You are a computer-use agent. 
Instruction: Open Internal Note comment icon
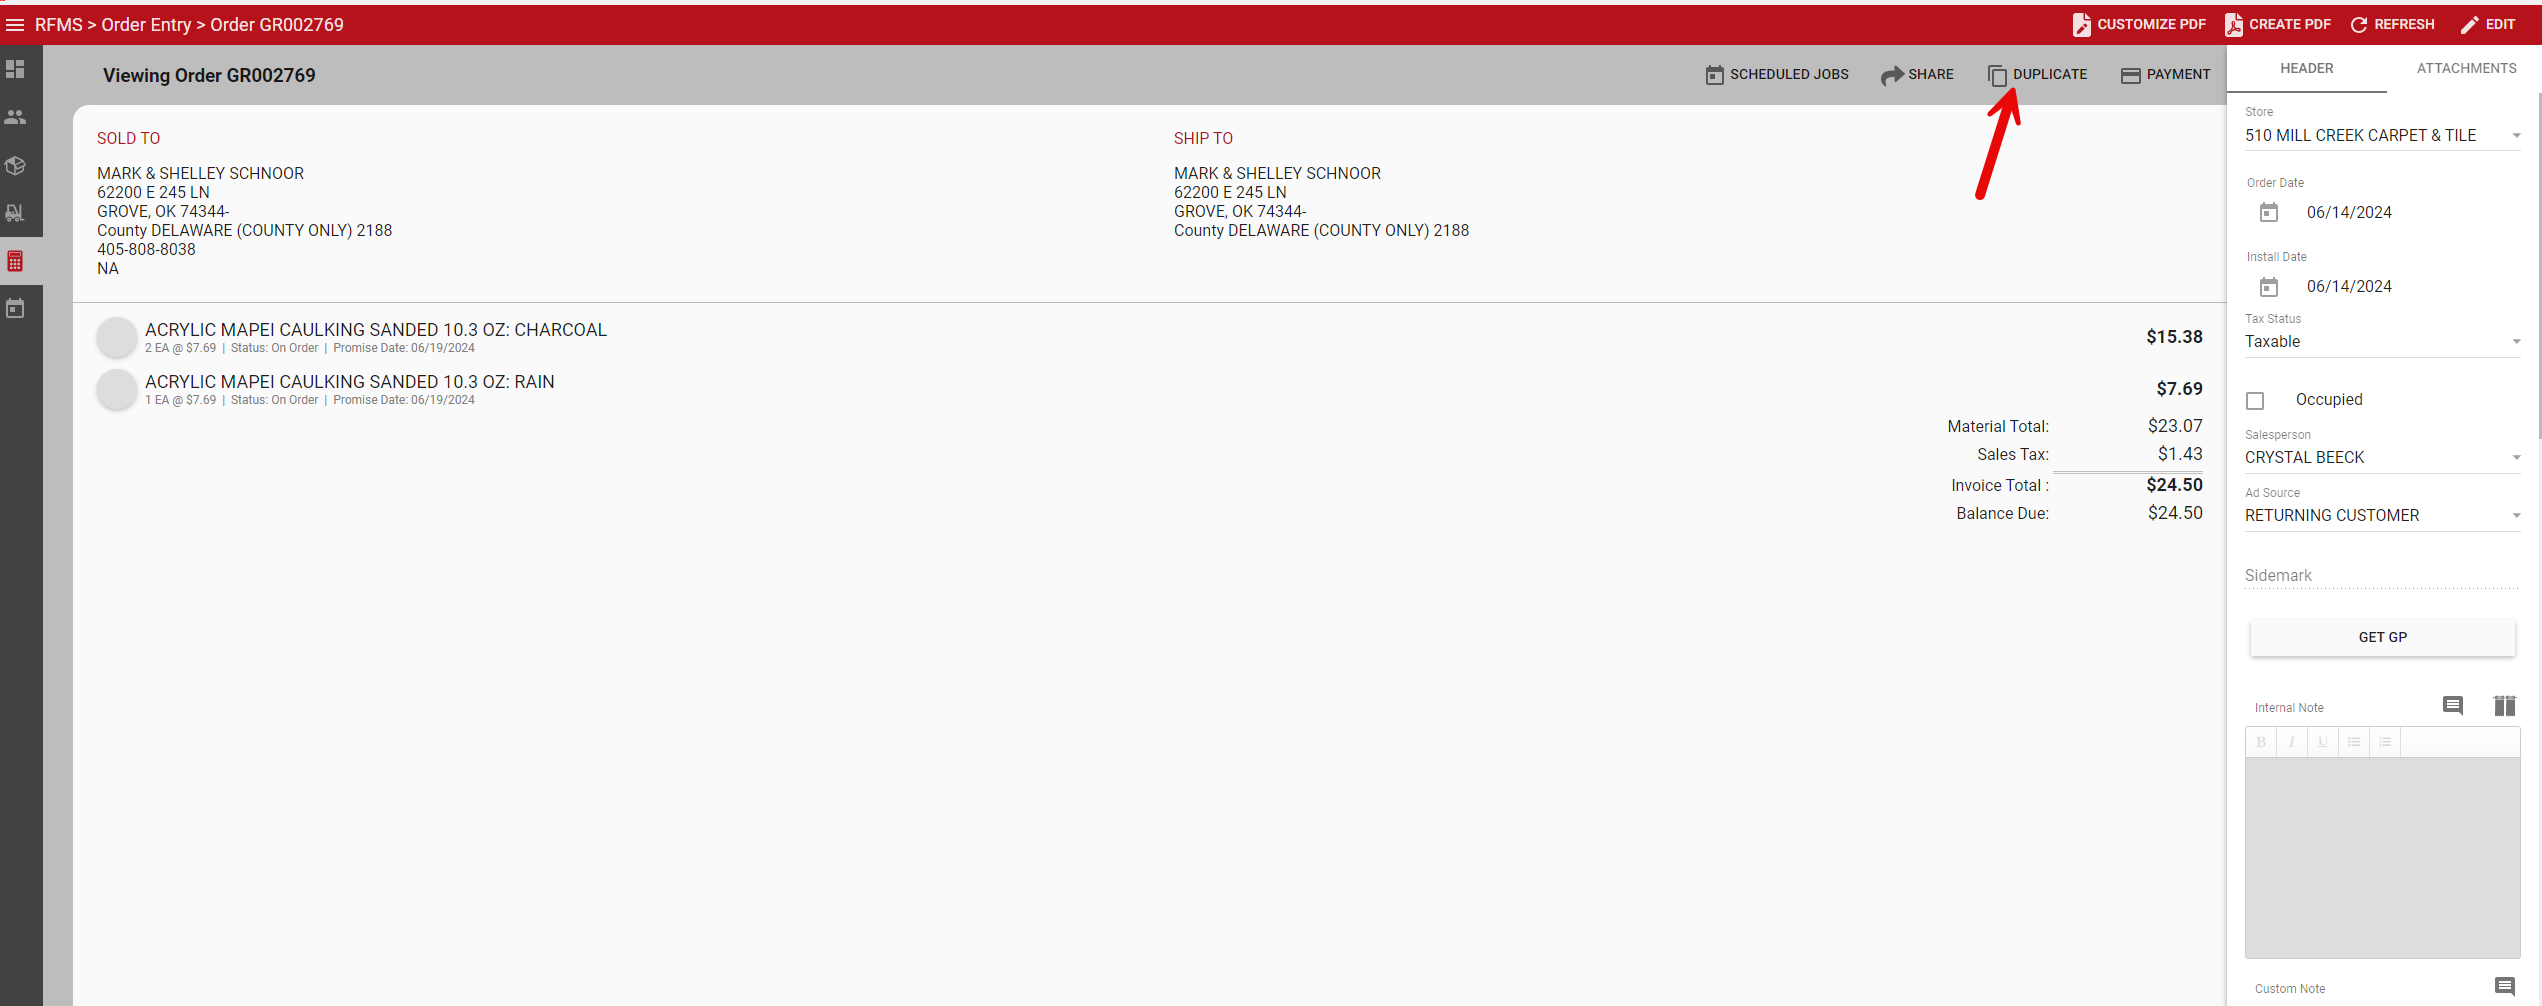(x=2452, y=706)
